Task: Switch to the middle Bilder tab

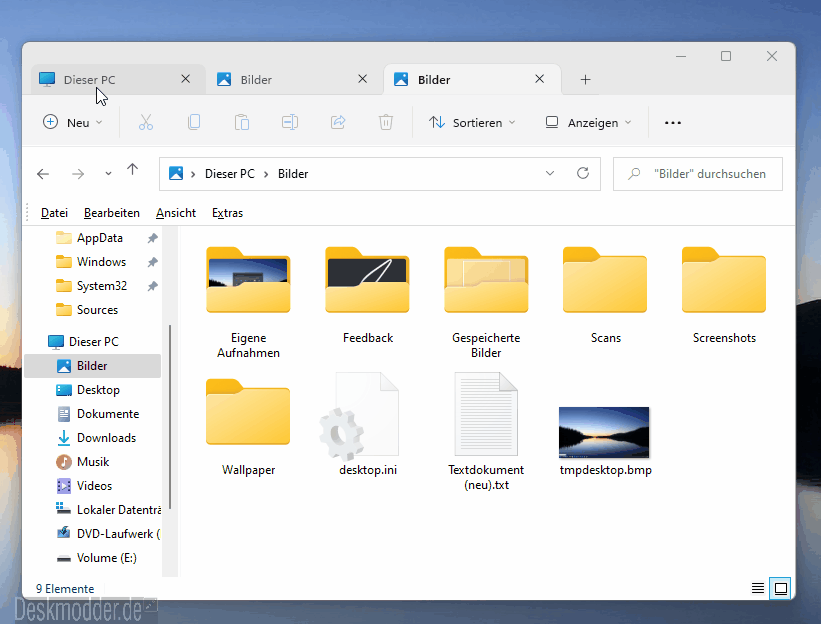Action: (295, 80)
